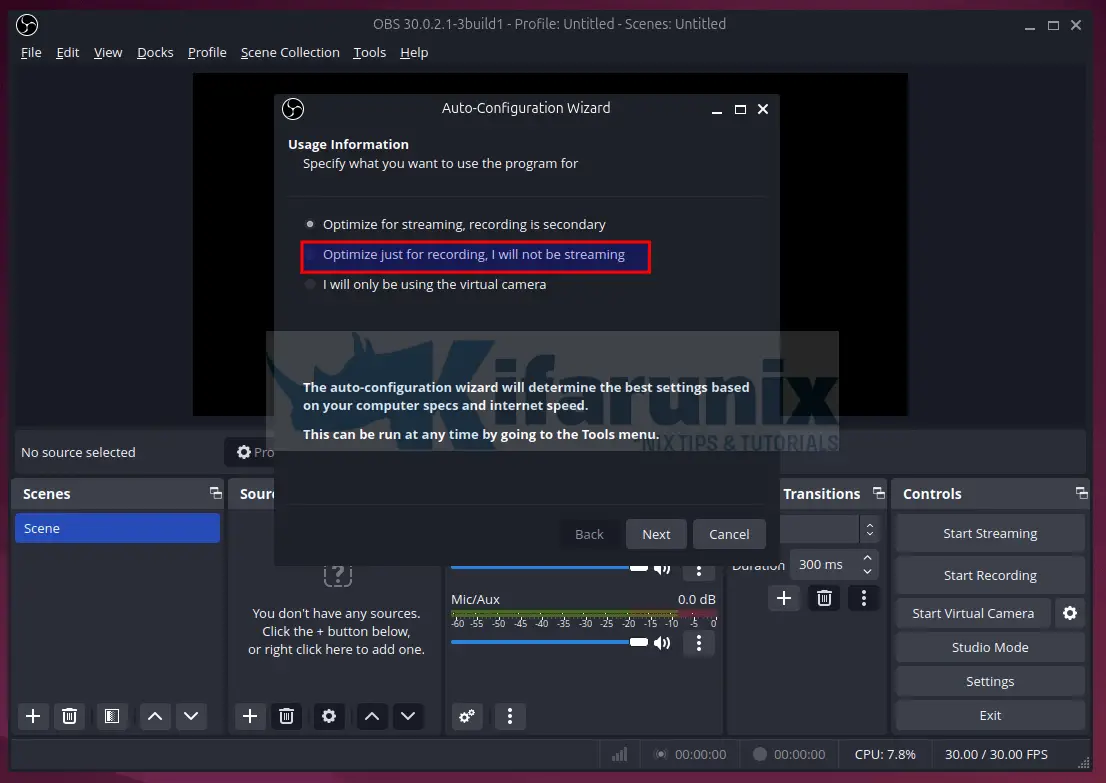Viewport: 1106px width, 783px height.
Task: Open Mic/Aux three-dot options menu
Action: pos(699,643)
